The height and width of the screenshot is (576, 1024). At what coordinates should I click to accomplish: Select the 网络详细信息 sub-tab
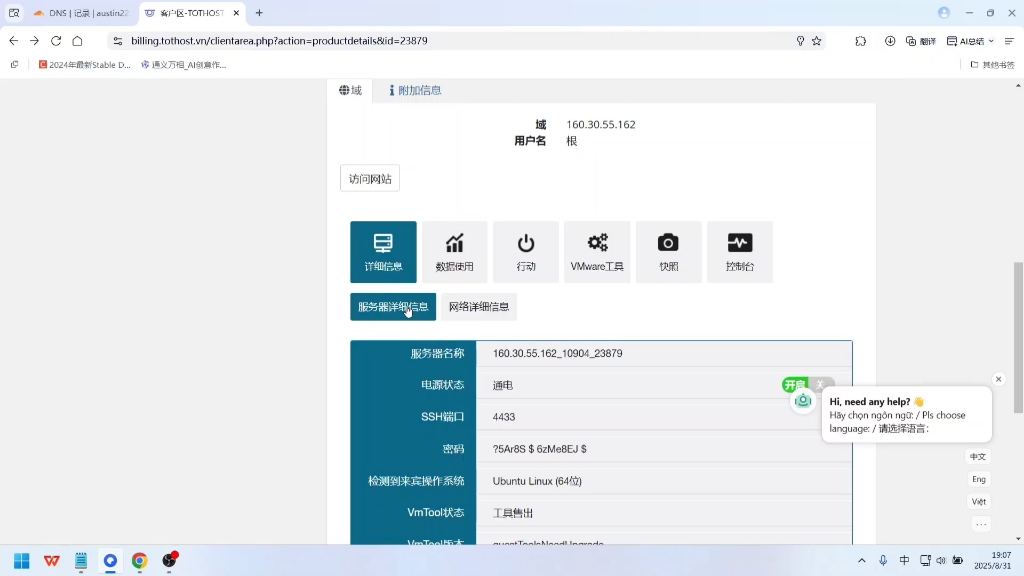[479, 307]
